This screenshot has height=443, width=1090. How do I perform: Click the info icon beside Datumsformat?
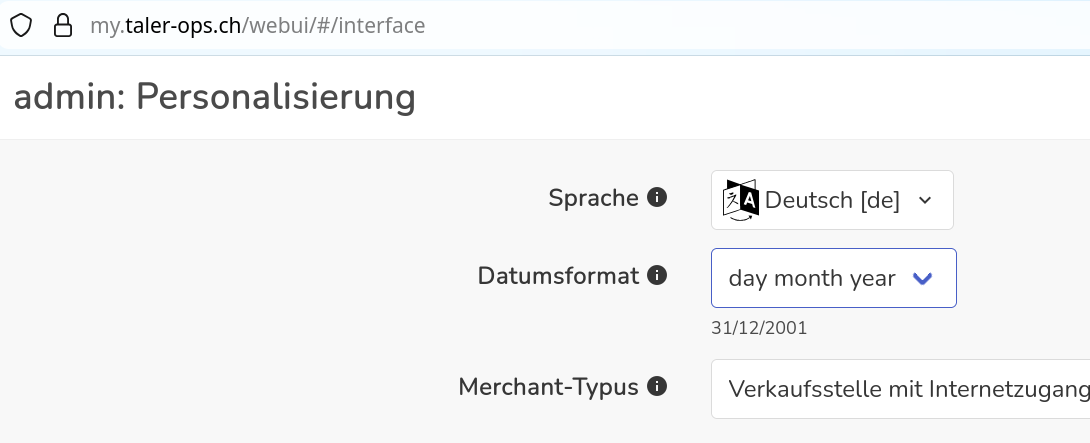pyautogui.click(x=657, y=275)
